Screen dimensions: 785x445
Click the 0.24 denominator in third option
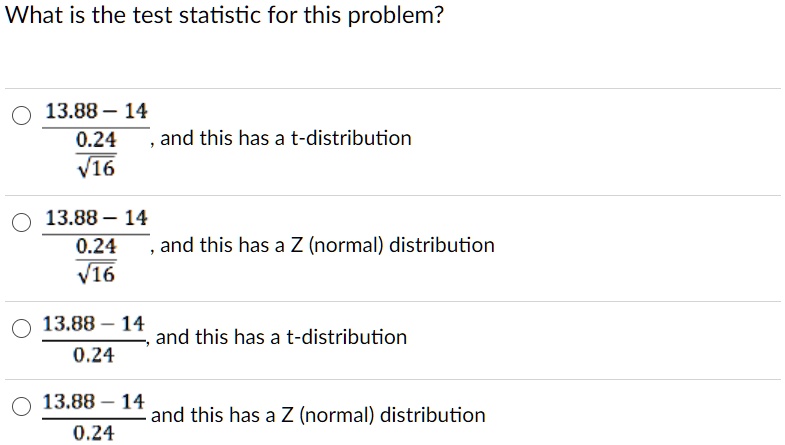click(94, 355)
